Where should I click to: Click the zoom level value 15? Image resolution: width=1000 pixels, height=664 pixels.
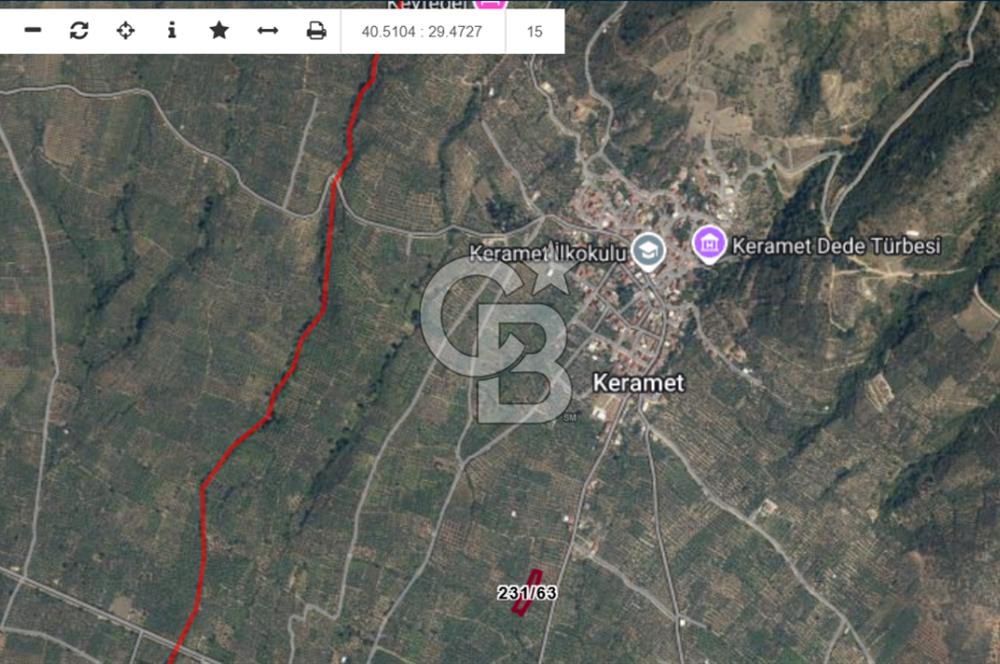coord(534,31)
